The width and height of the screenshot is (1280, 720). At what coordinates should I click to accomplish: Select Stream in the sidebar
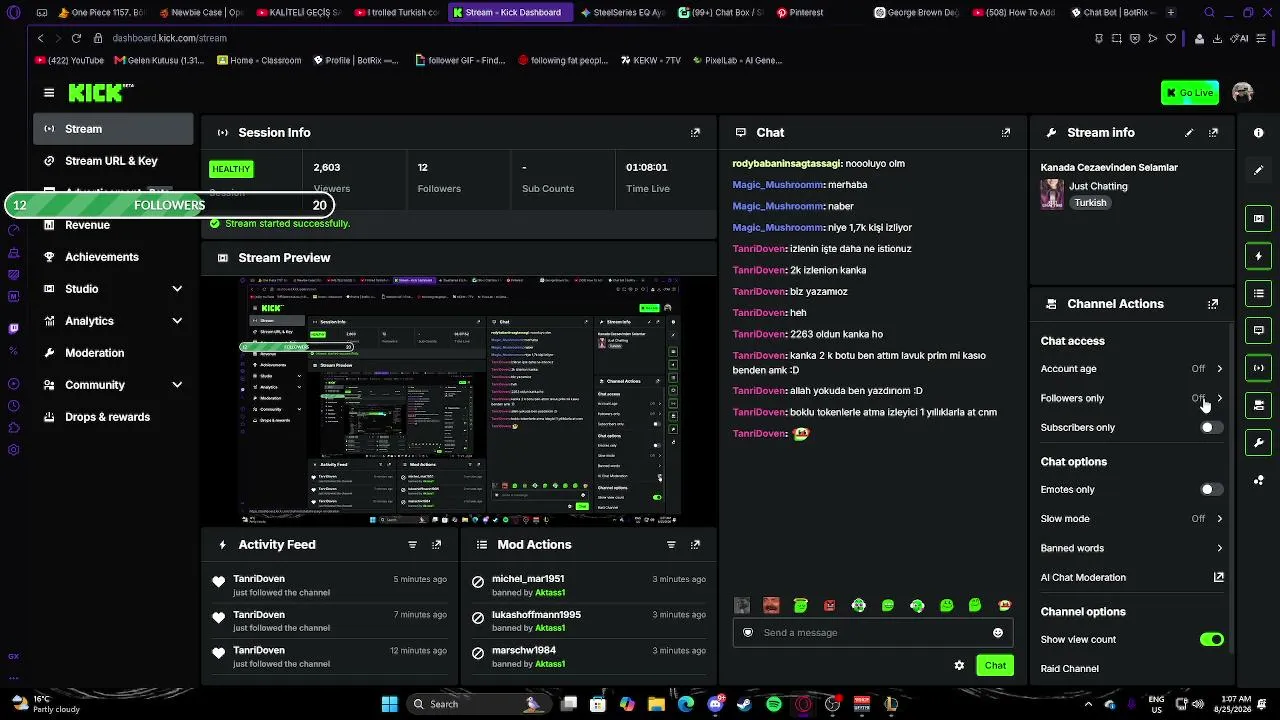click(x=113, y=129)
